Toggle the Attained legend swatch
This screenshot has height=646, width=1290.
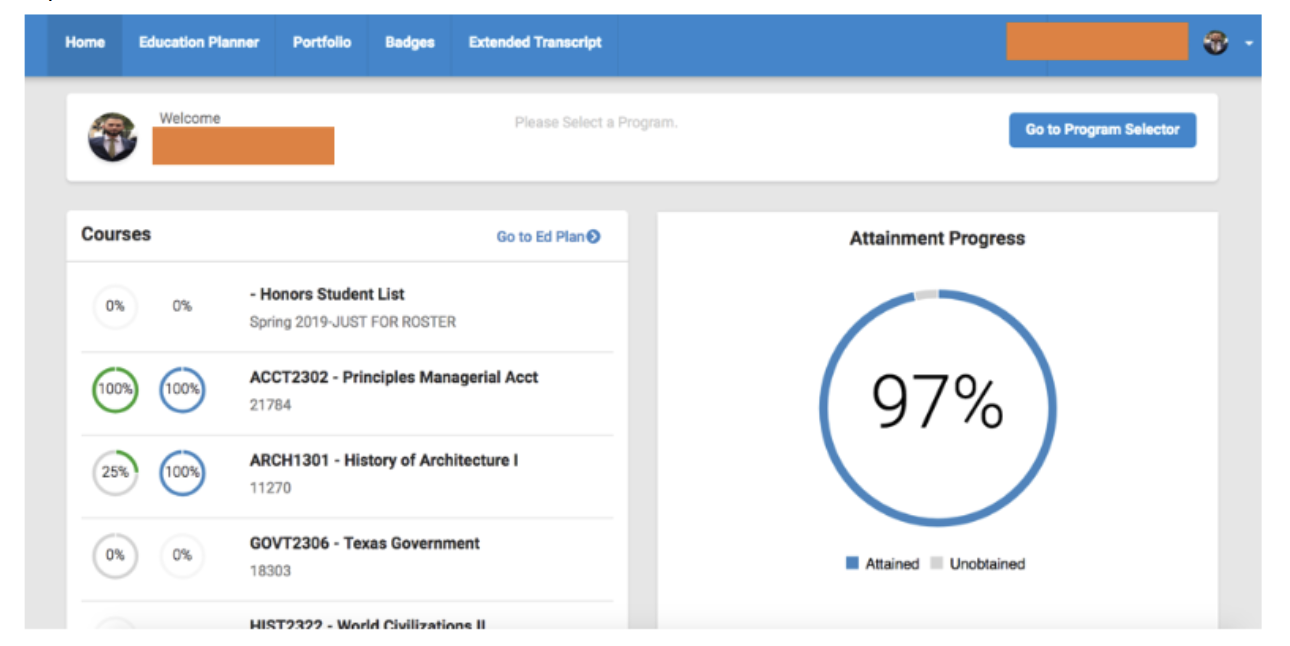pyautogui.click(x=852, y=564)
